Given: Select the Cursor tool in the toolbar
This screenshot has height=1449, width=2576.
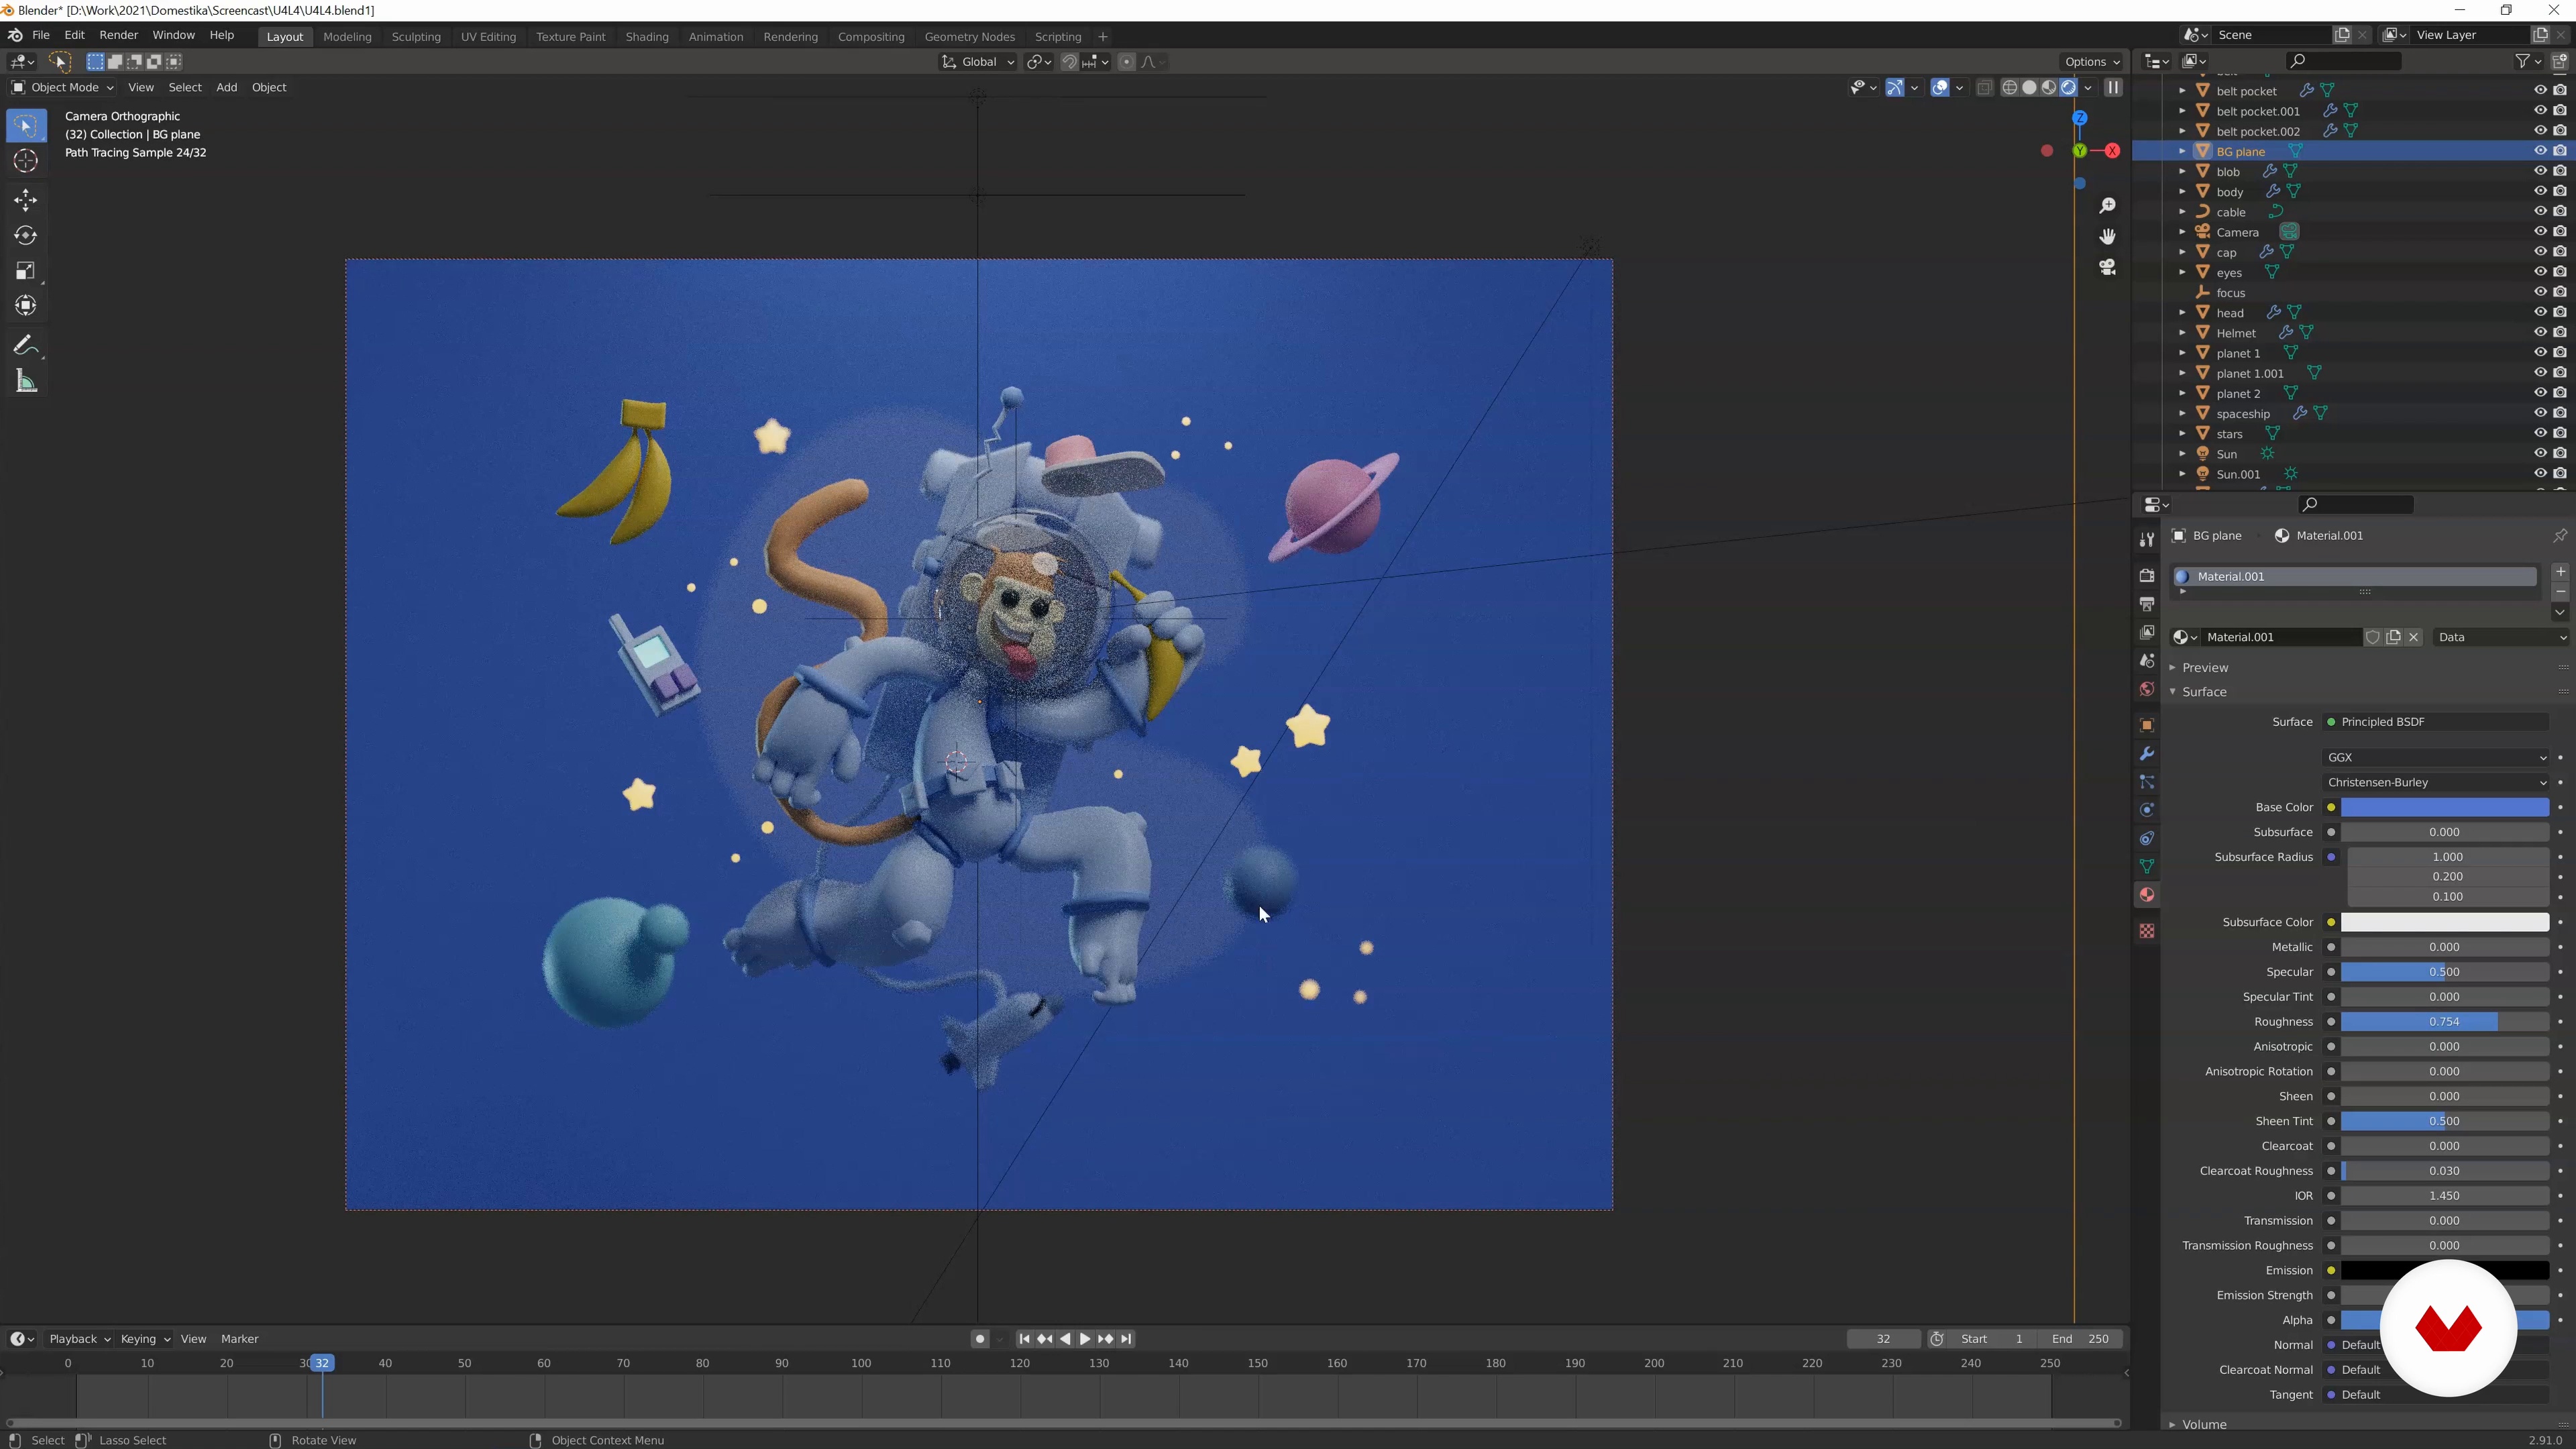Looking at the screenshot, I should click(x=26, y=161).
